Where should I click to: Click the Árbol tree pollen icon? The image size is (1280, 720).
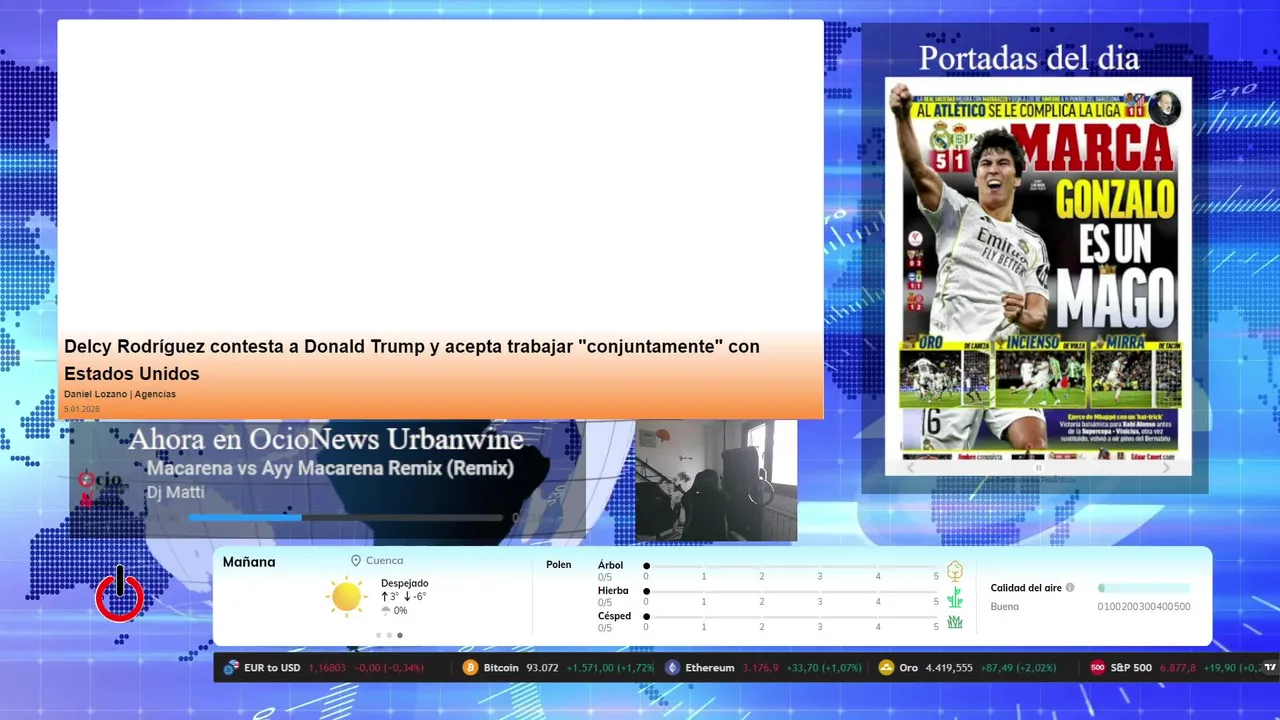(955, 571)
